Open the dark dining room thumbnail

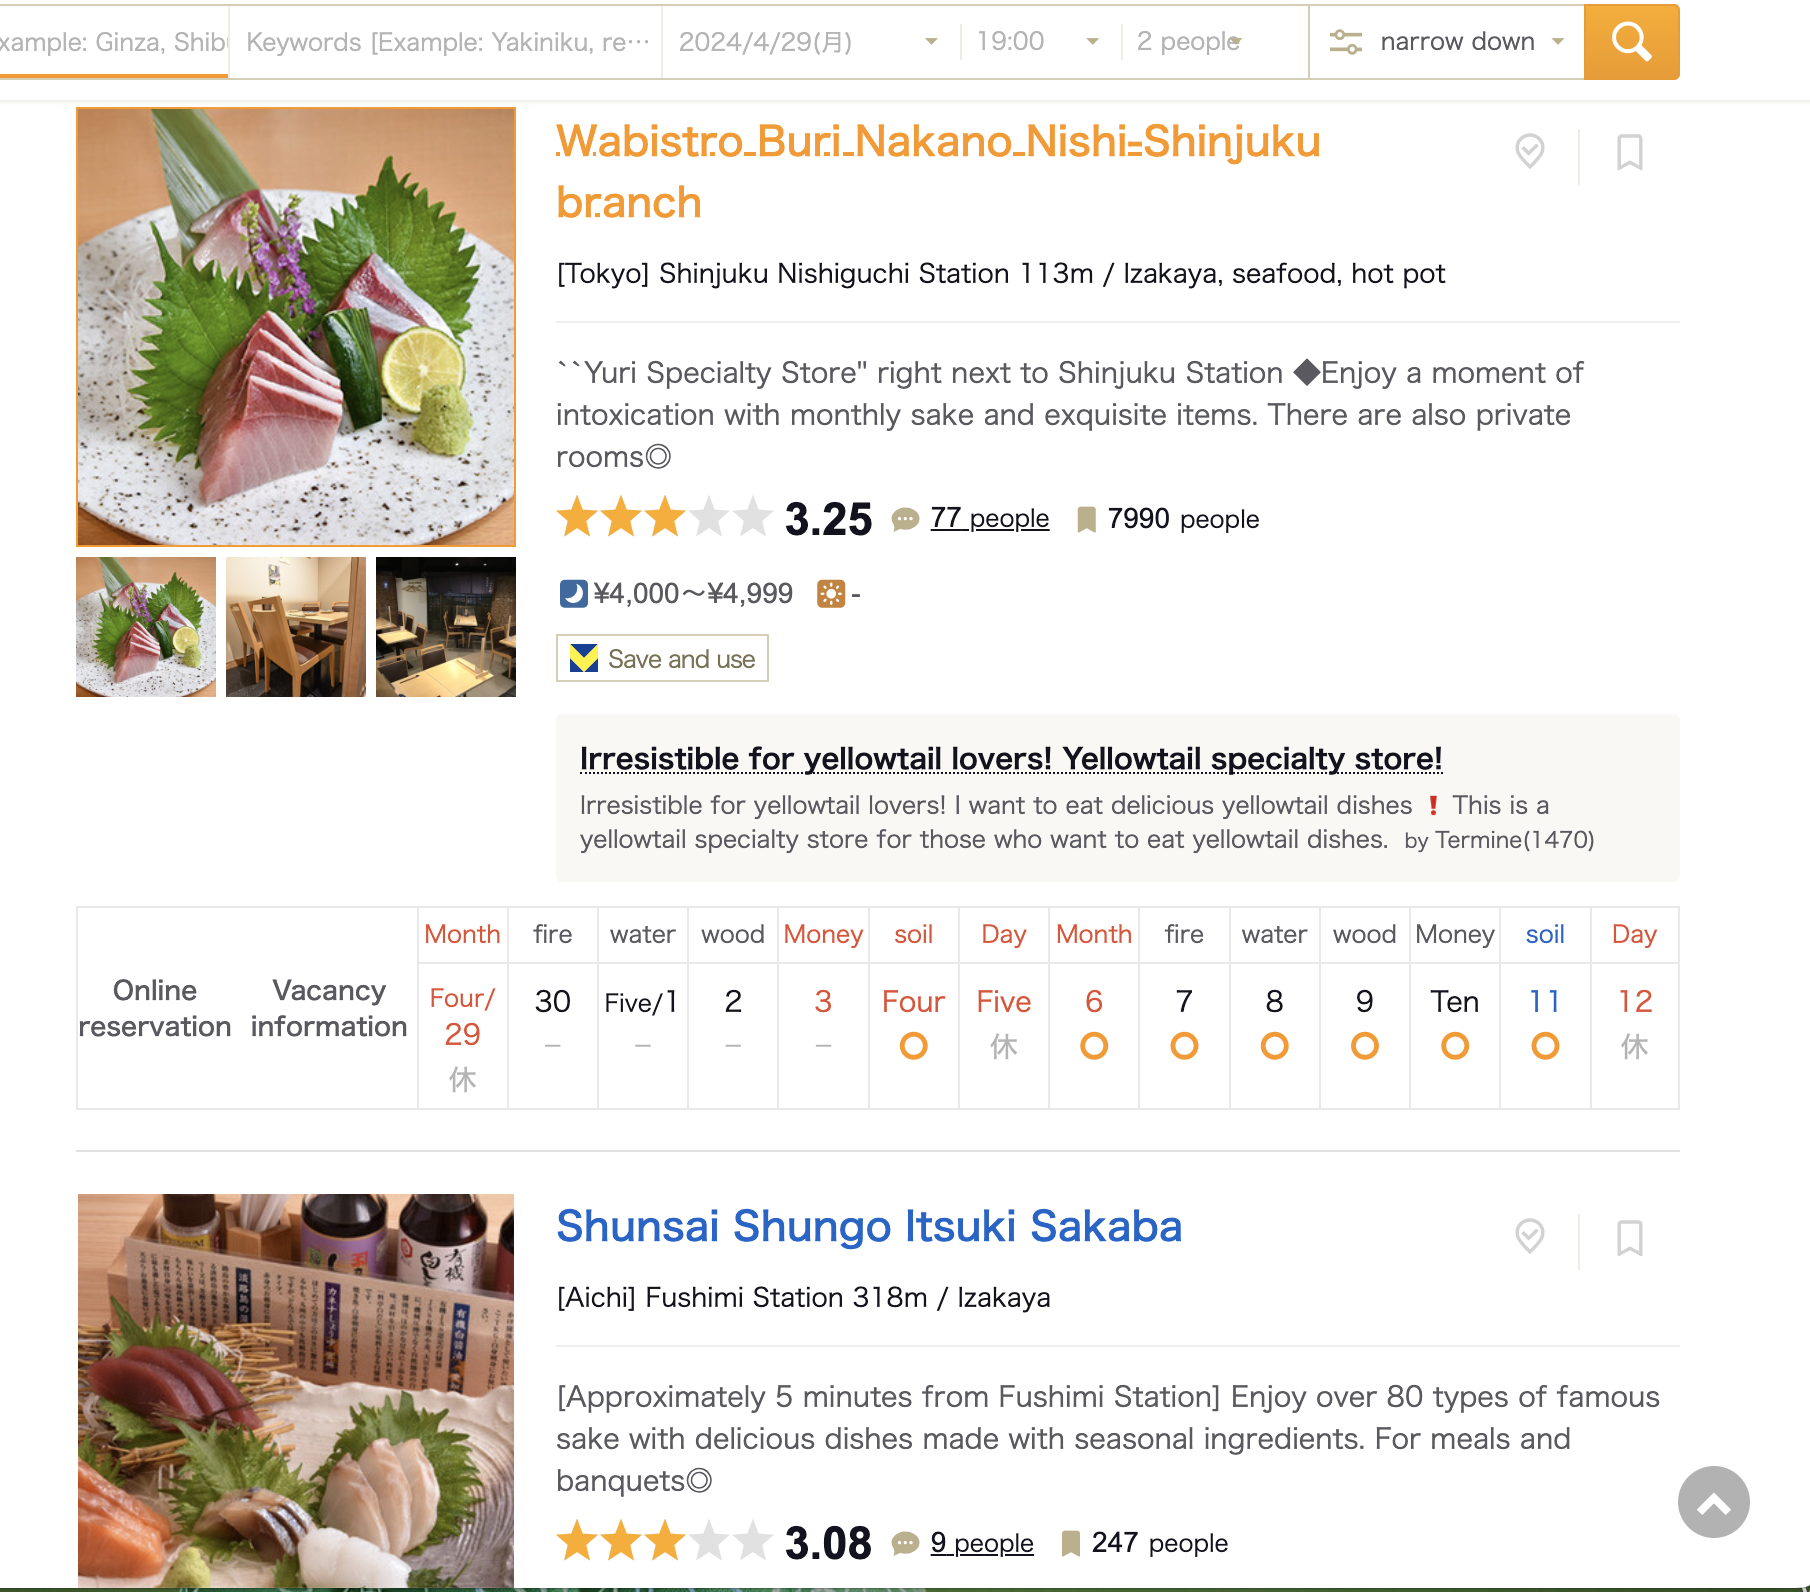tap(445, 627)
